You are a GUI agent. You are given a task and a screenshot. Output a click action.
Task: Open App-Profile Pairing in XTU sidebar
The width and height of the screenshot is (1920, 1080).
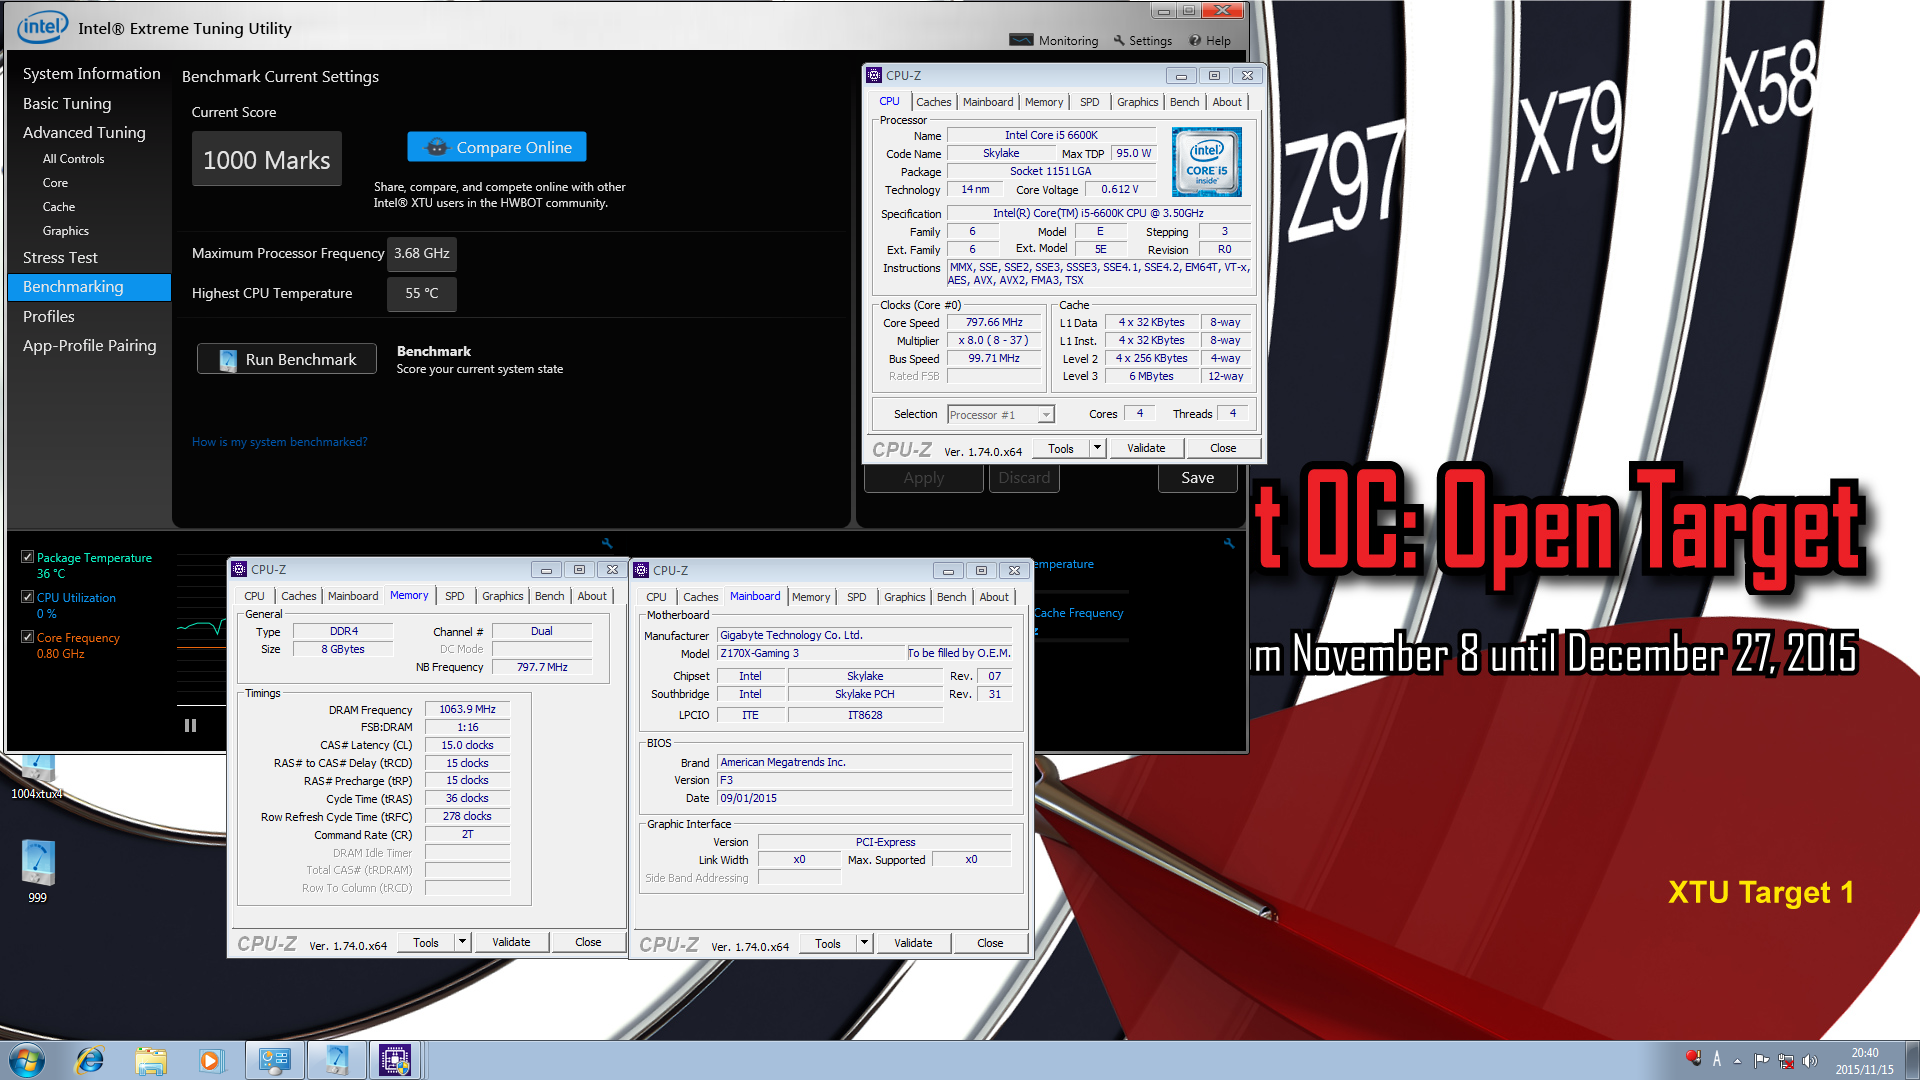[89, 346]
